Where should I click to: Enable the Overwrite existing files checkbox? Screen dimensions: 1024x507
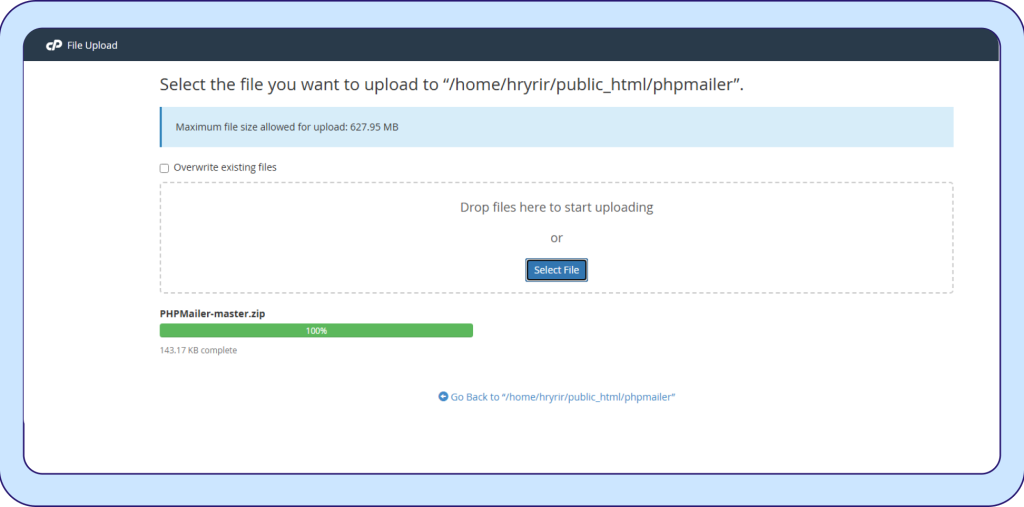(165, 168)
